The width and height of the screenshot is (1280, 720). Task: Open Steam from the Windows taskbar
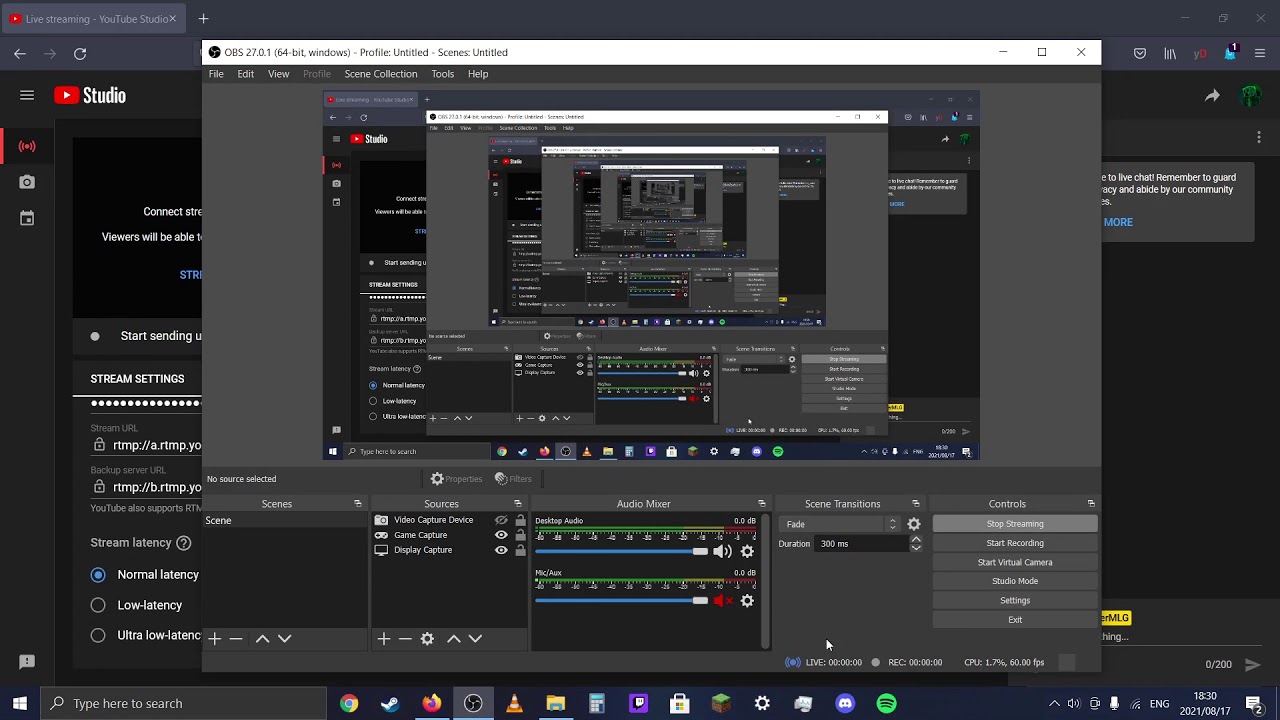(x=390, y=703)
